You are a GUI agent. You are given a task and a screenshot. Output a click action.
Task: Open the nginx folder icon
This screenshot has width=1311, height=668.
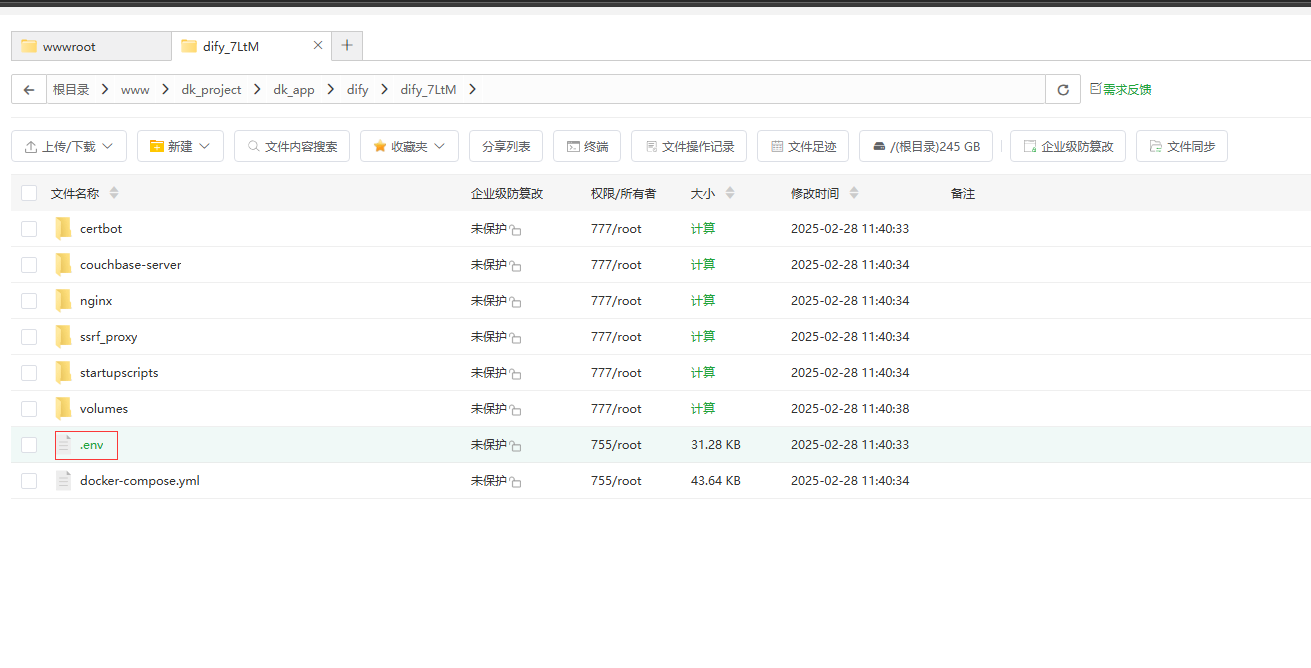tap(63, 300)
